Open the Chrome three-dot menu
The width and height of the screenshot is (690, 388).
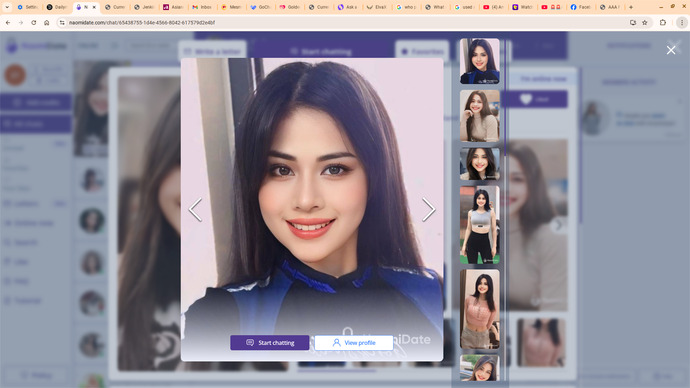(x=682, y=22)
